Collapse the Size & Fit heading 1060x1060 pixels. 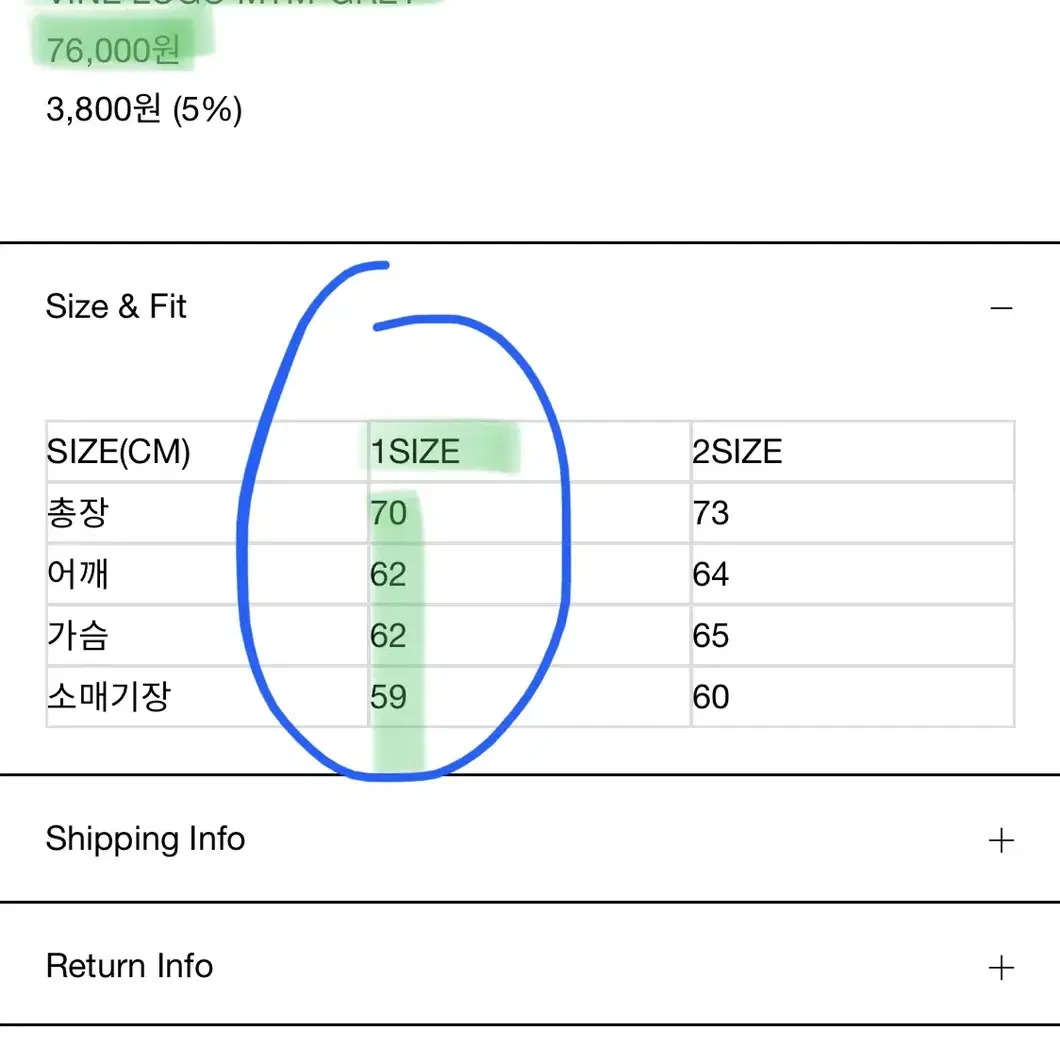[116, 306]
